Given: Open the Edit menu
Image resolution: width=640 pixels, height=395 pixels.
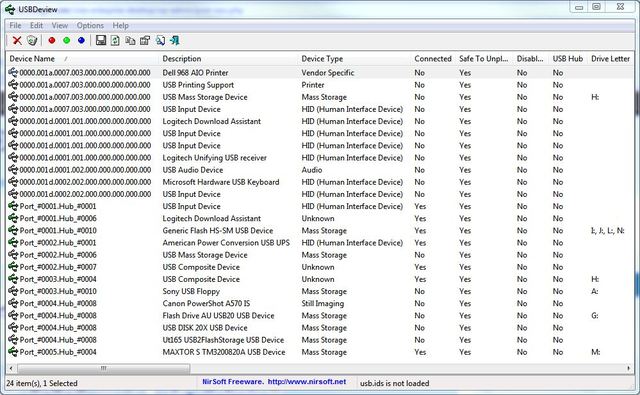Looking at the screenshot, I should (x=36, y=25).
